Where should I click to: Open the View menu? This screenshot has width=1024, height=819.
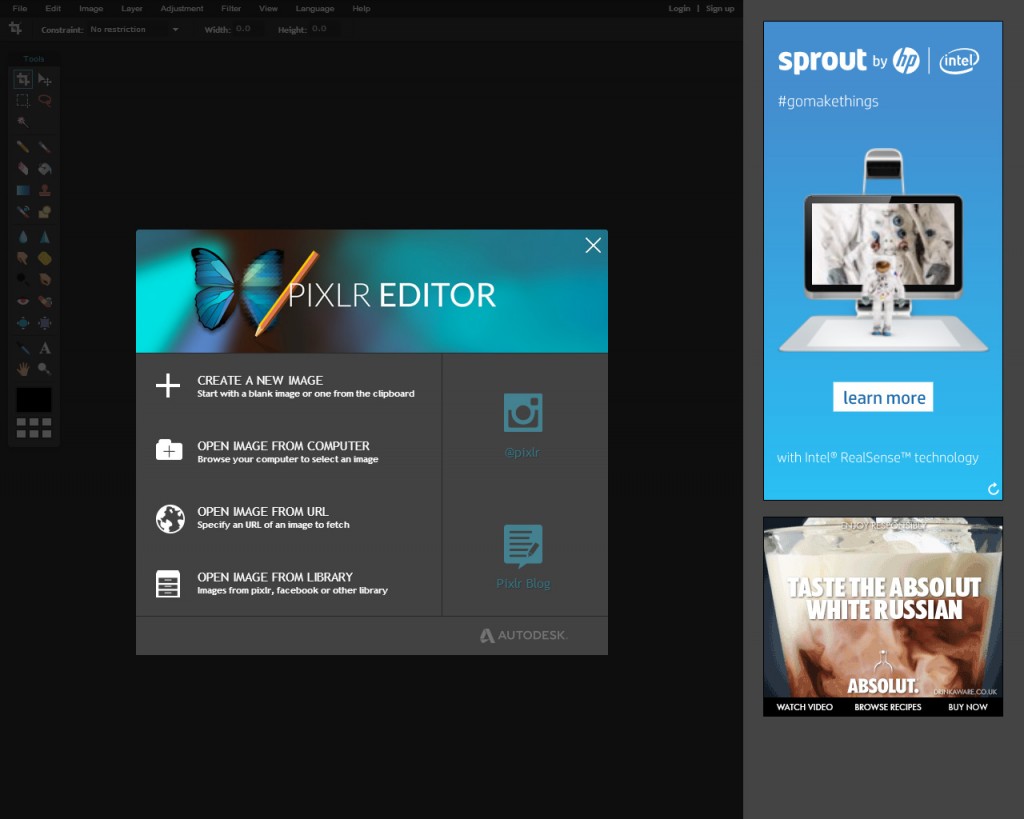(268, 8)
